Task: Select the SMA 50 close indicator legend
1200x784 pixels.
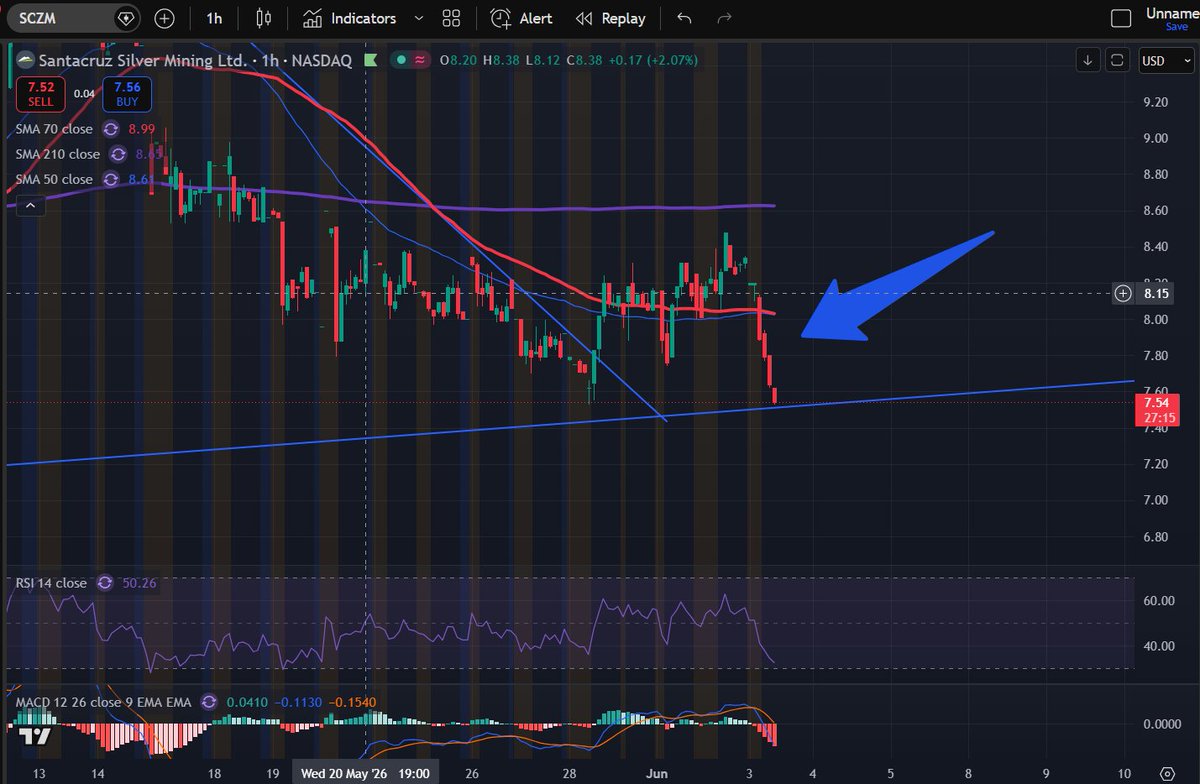Action: tap(54, 179)
